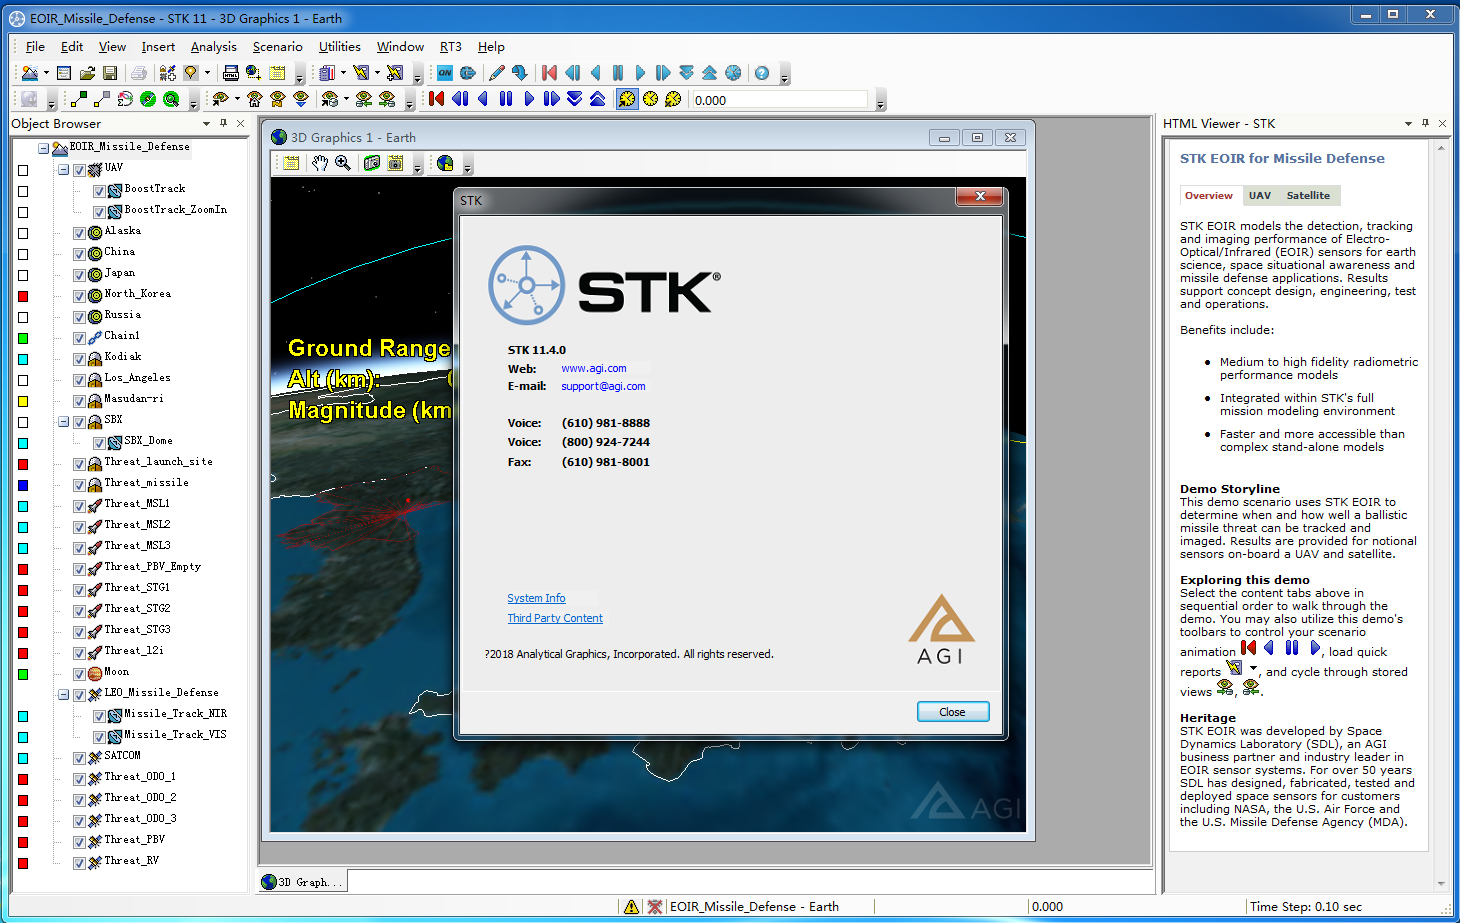This screenshot has width=1460, height=923.
Task: Open the globe manager icon in 3D toolbar
Action: pos(445,163)
